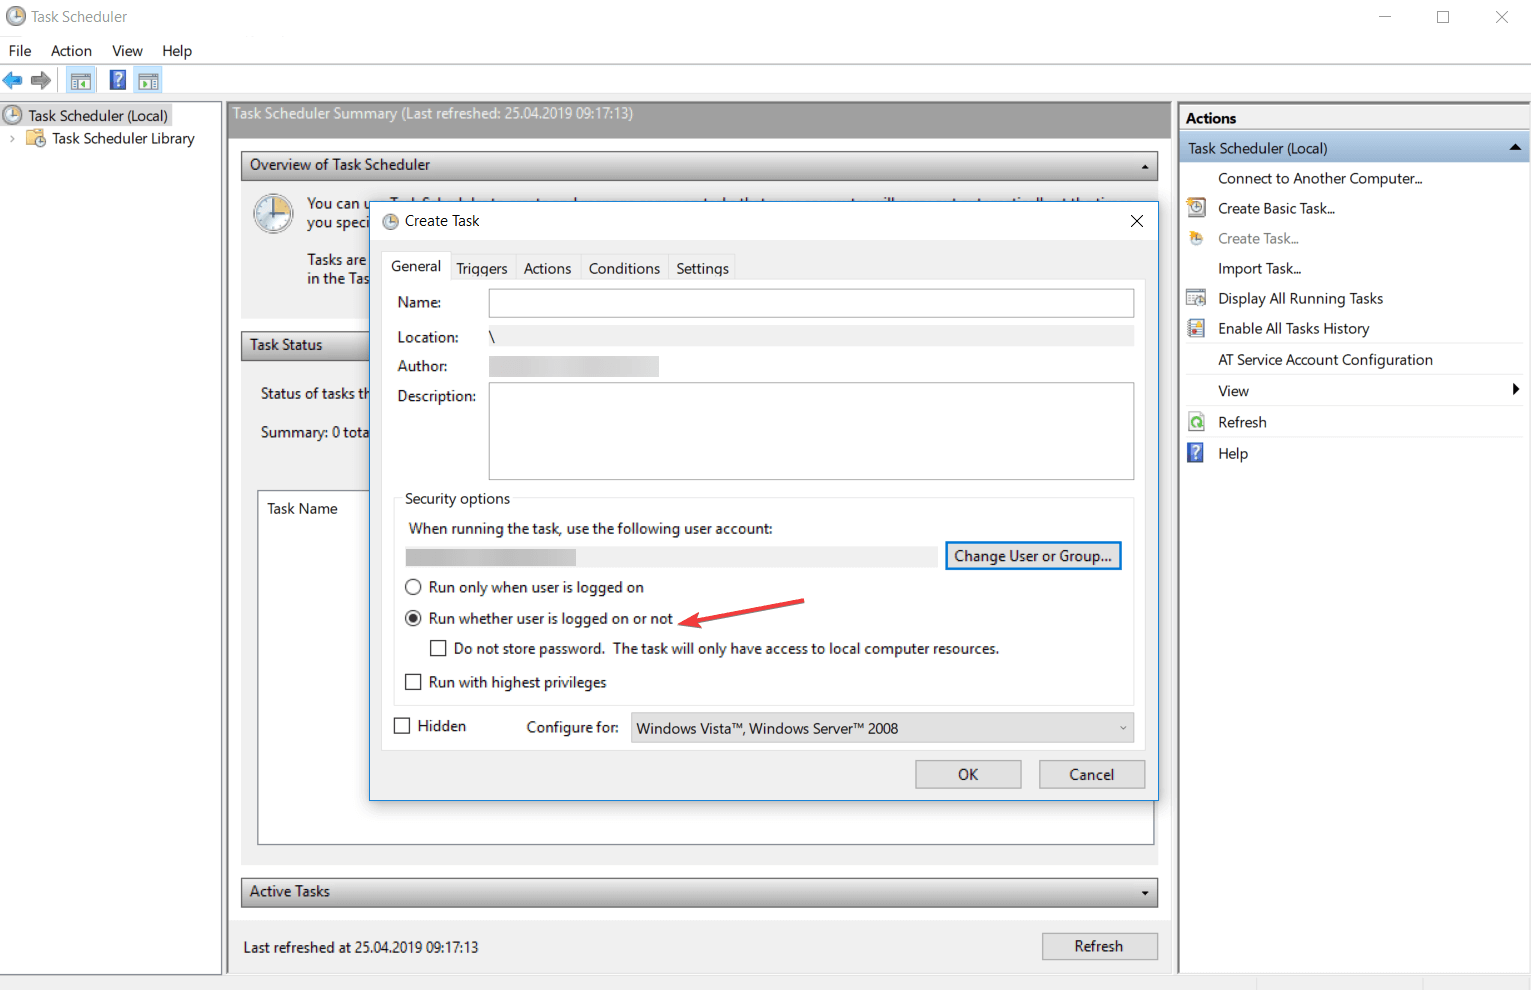Enable the Hidden checkbox
Viewport: 1531px width, 990px height.
point(402,725)
